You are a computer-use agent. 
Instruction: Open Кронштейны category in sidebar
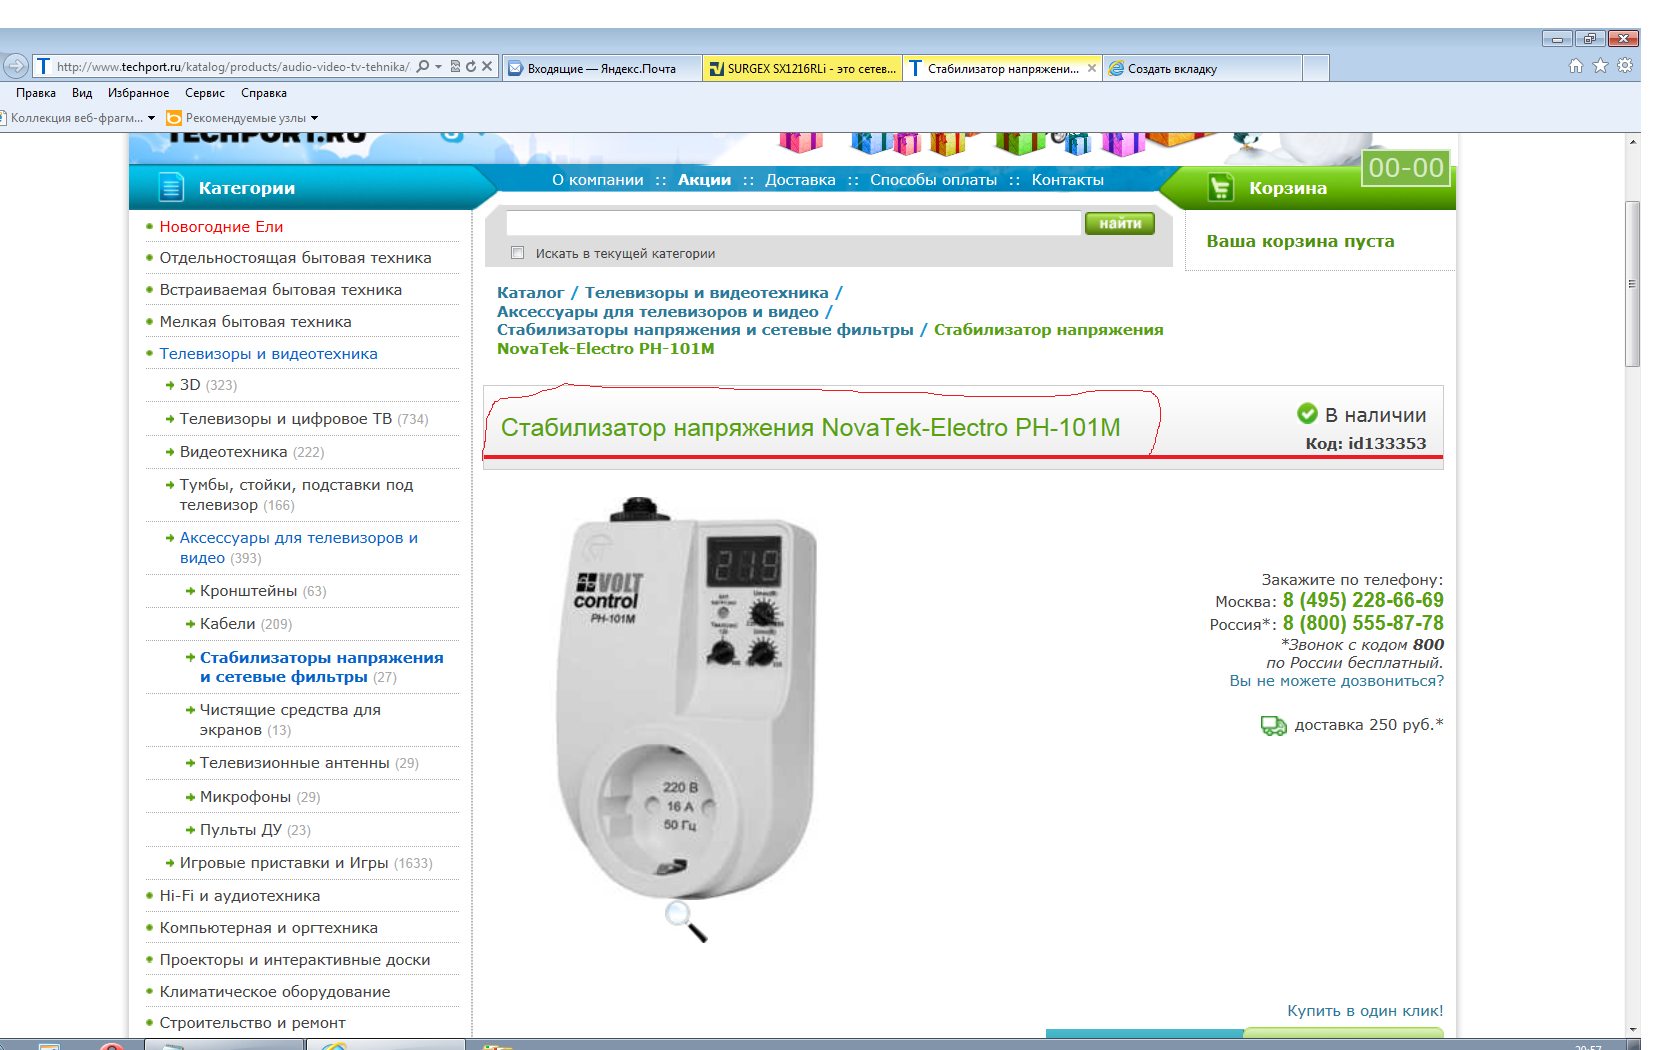248,591
